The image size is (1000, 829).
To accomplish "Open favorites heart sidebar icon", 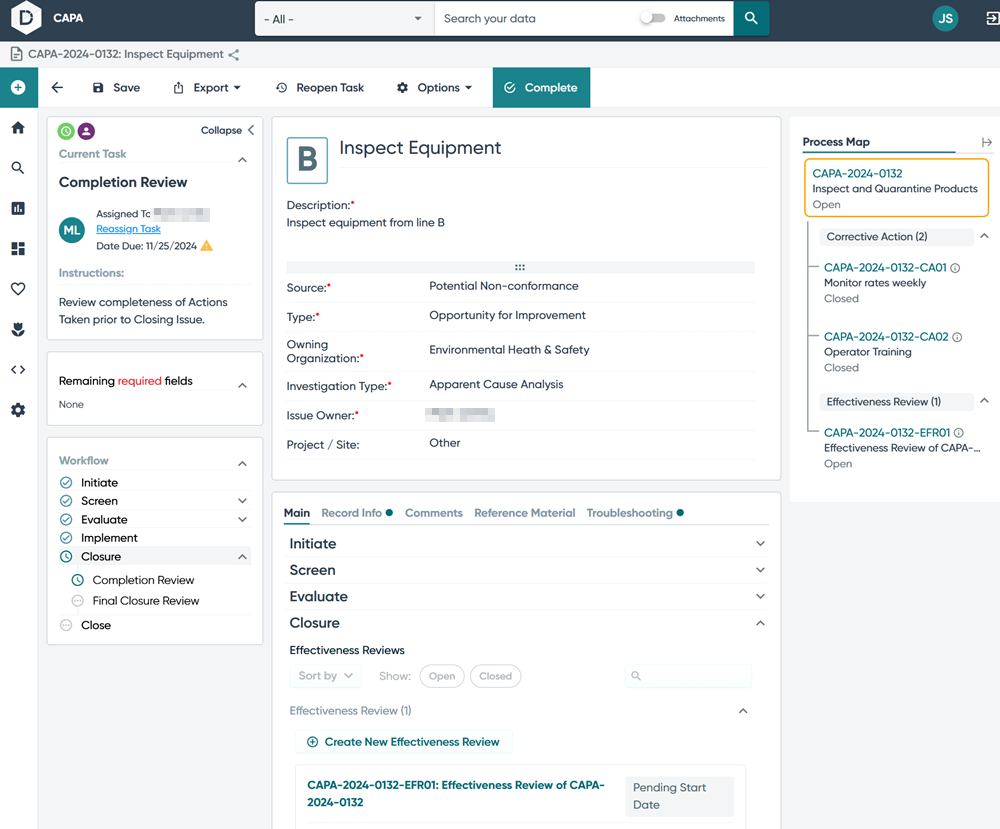I will click(x=18, y=289).
